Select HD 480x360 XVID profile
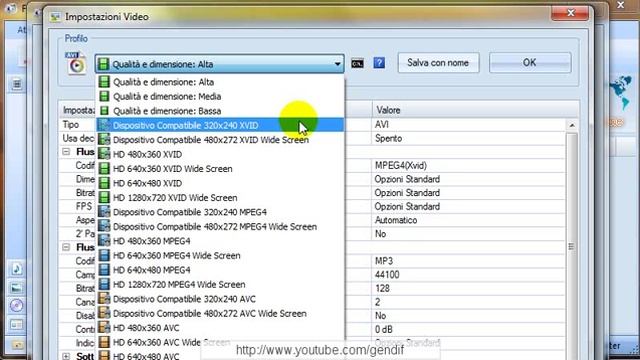The width and height of the screenshot is (640, 360). (220, 154)
